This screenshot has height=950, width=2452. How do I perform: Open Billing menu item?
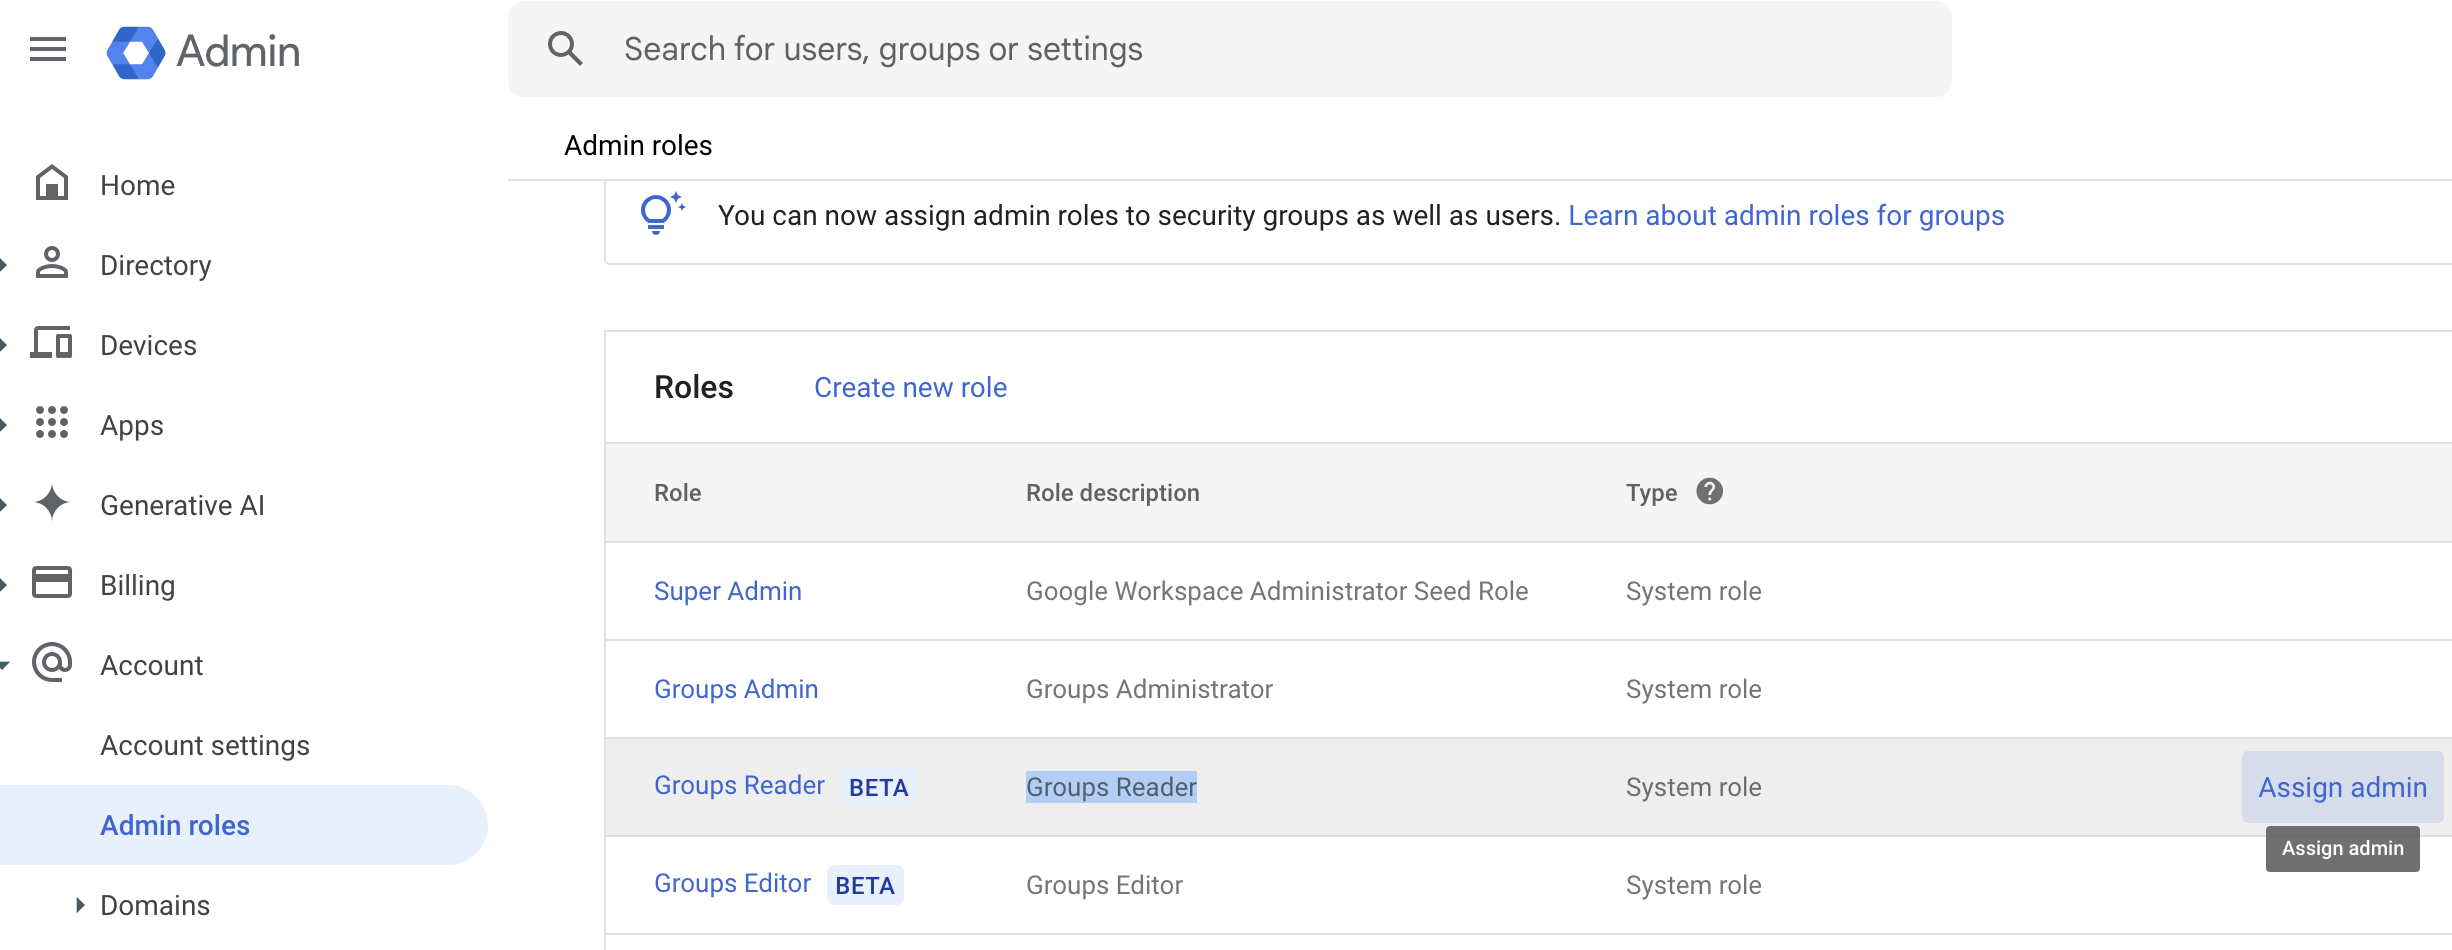(138, 585)
